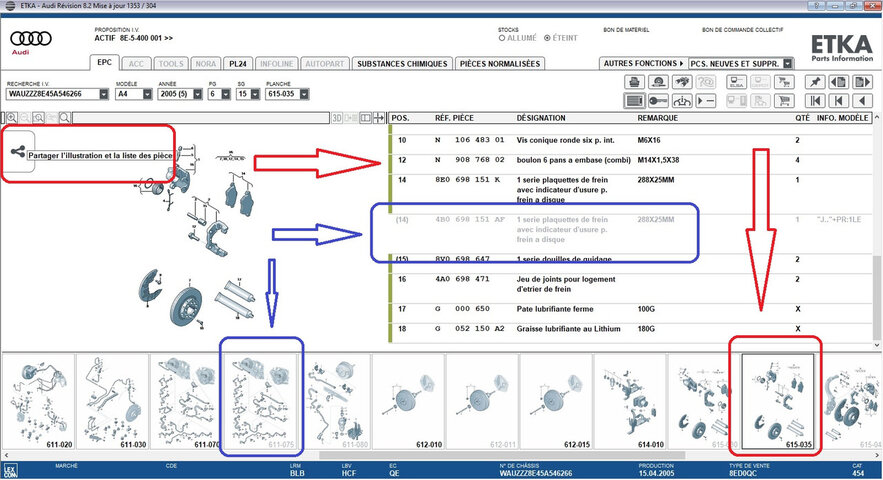Screen dimensions: 883x480
Task: Select the ALLUMÉ stocks radio button
Action: tap(502, 38)
